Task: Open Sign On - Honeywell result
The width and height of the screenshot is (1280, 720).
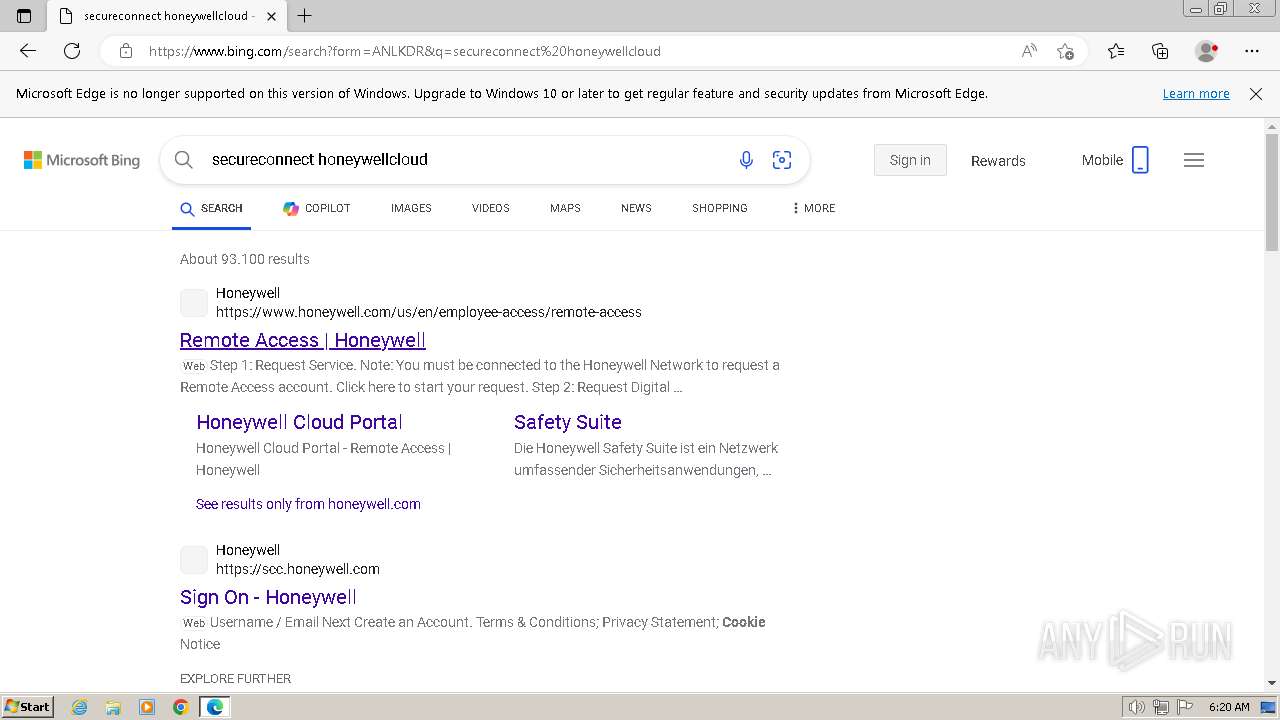Action: click(268, 597)
